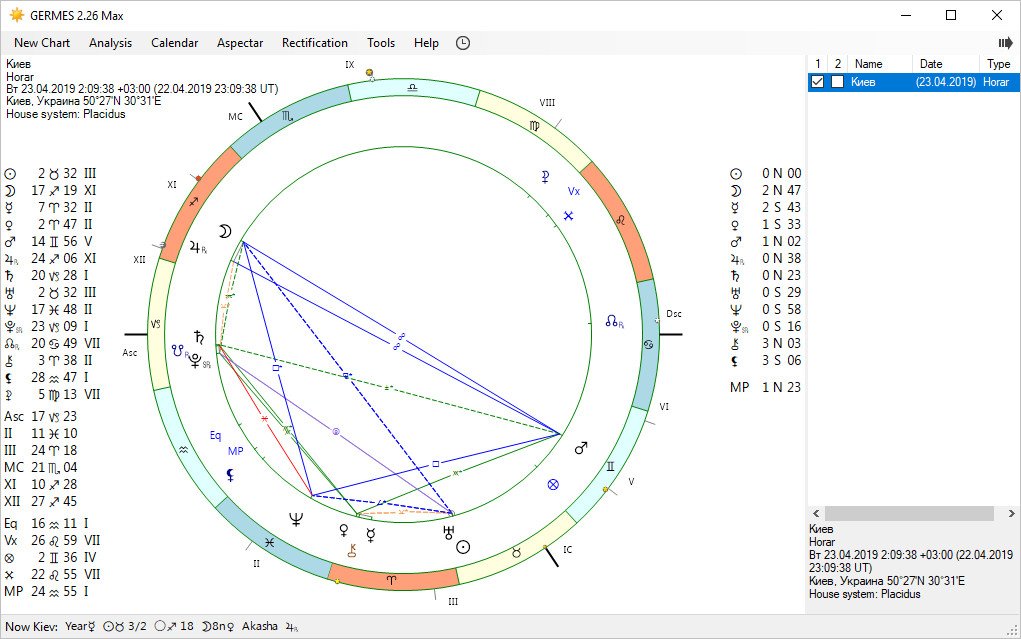Click the Black Moon Lilith symbol in the chart
Image resolution: width=1021 pixels, height=639 pixels.
230,476
